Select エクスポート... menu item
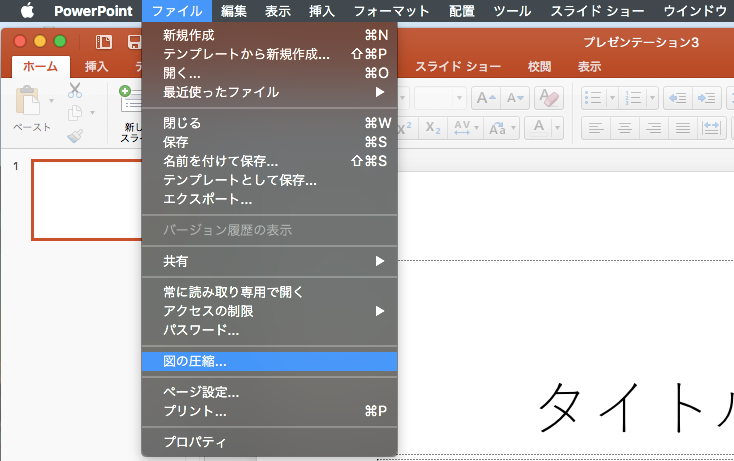Image resolution: width=734 pixels, height=461 pixels. 269,199
